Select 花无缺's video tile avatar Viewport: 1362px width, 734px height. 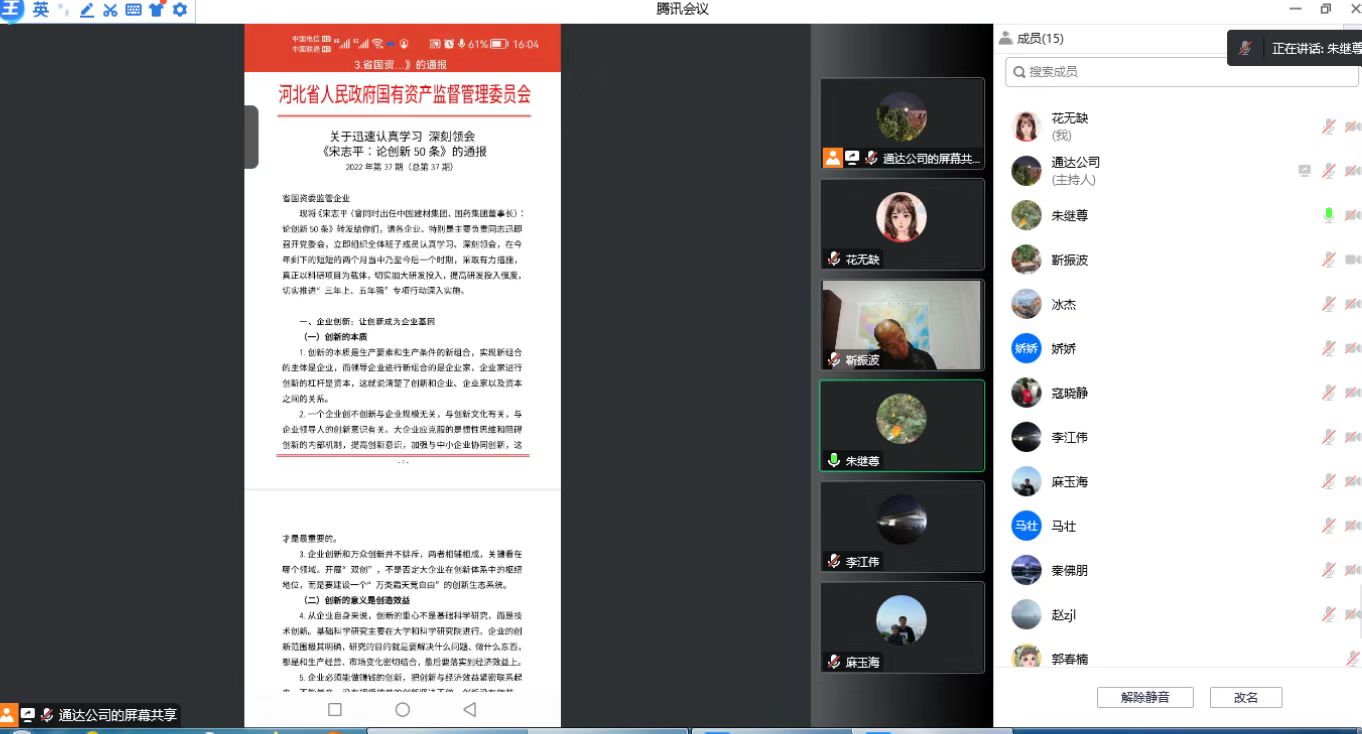(902, 217)
